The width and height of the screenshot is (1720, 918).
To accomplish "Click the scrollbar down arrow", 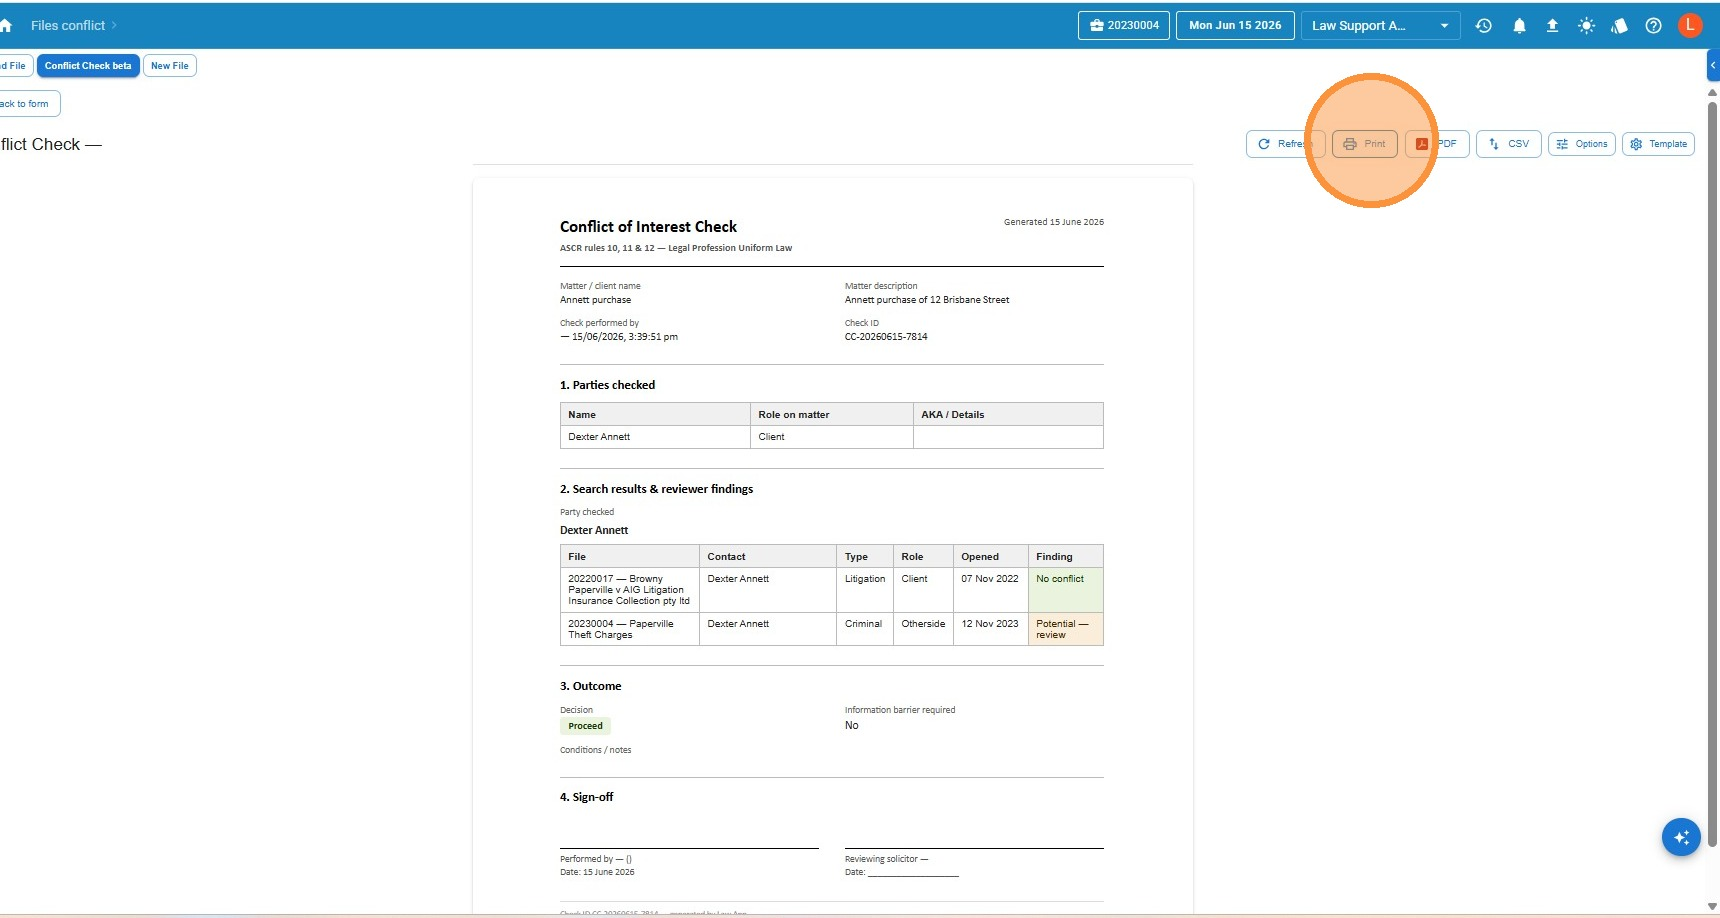I will click(1713, 907).
